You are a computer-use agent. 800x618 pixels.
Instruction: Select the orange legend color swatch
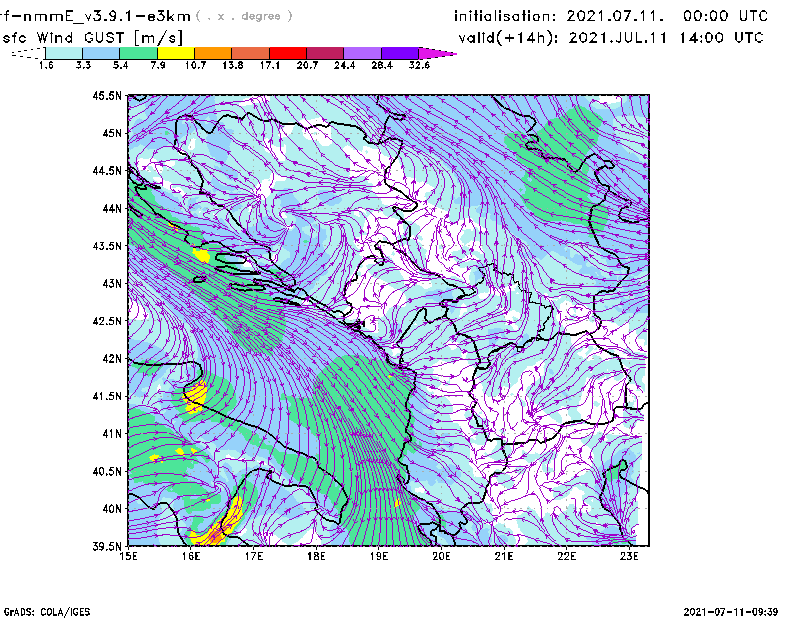tap(213, 53)
